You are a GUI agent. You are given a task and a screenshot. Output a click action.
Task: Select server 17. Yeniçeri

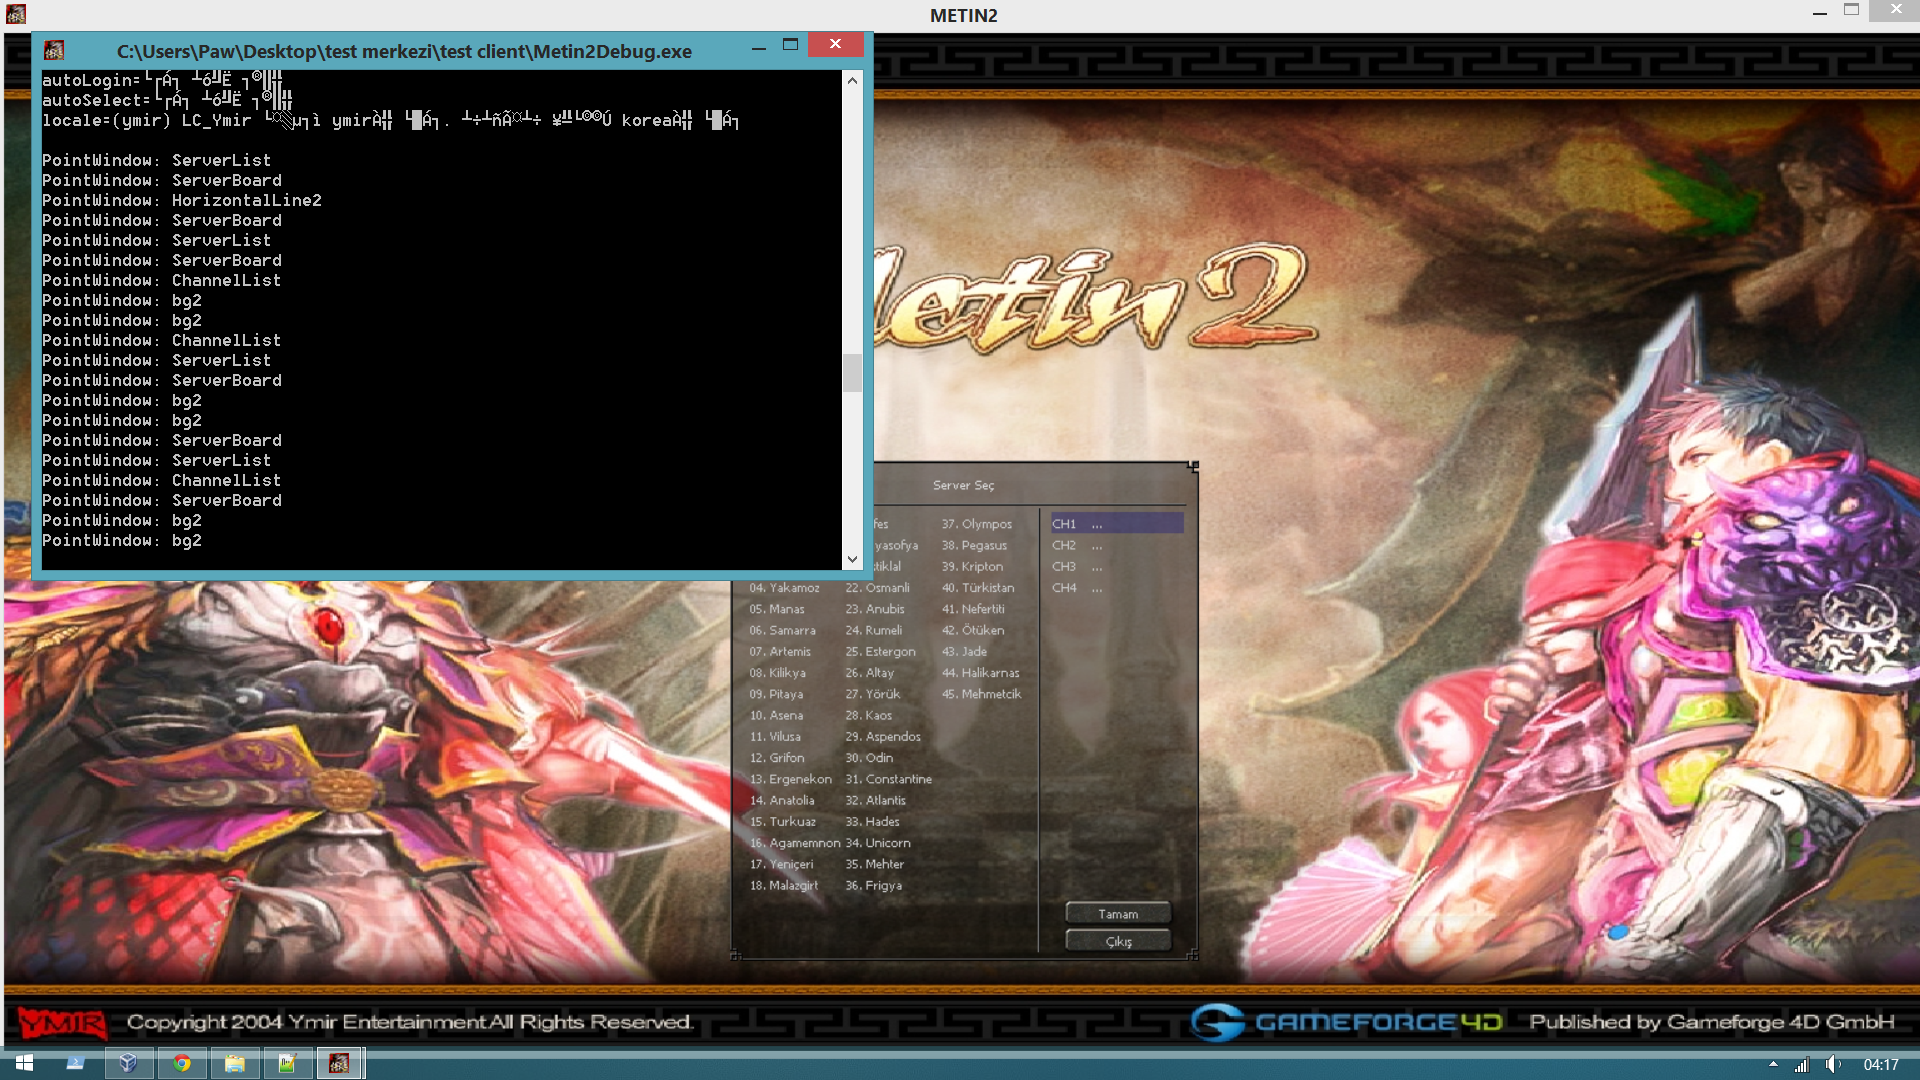tap(781, 864)
